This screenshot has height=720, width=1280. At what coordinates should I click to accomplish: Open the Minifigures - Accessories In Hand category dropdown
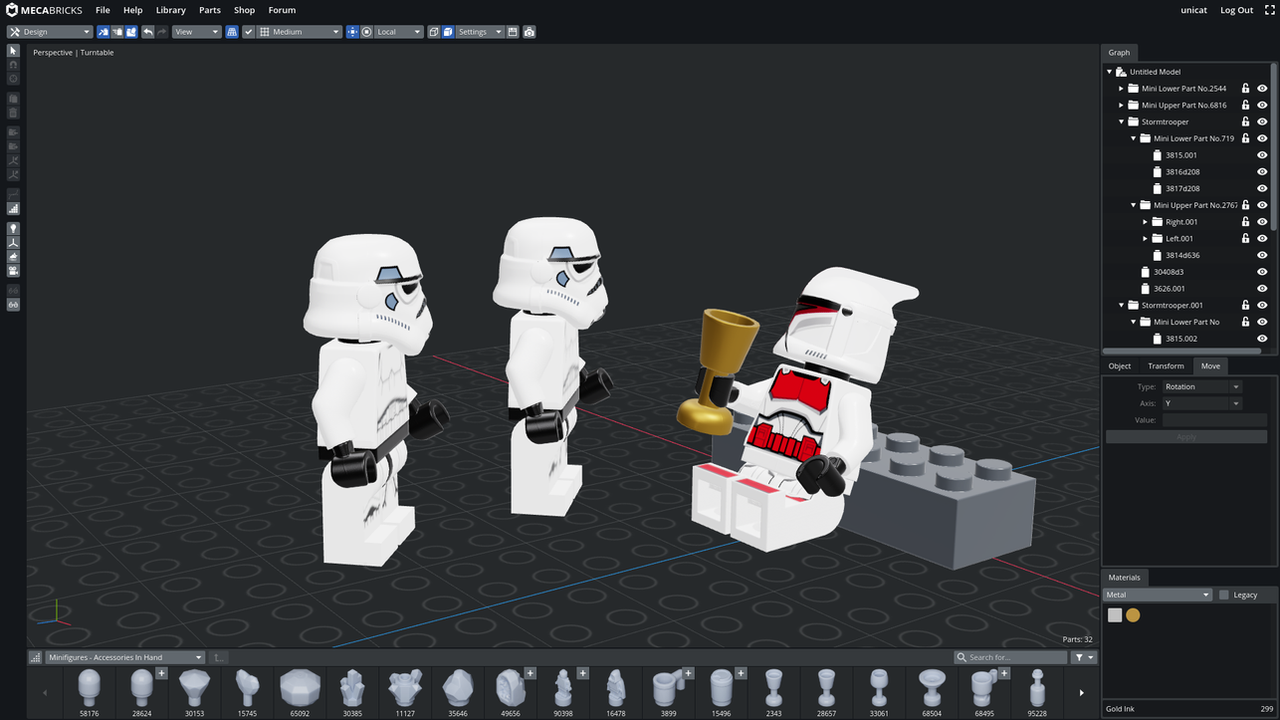click(x=126, y=657)
